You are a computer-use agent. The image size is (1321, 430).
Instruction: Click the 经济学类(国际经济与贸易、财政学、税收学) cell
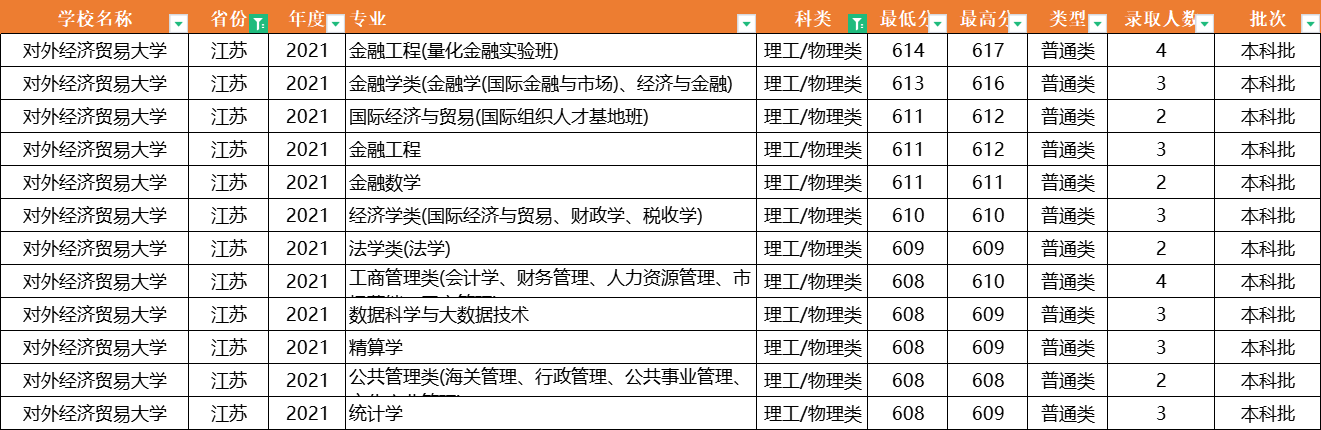[x=550, y=216]
